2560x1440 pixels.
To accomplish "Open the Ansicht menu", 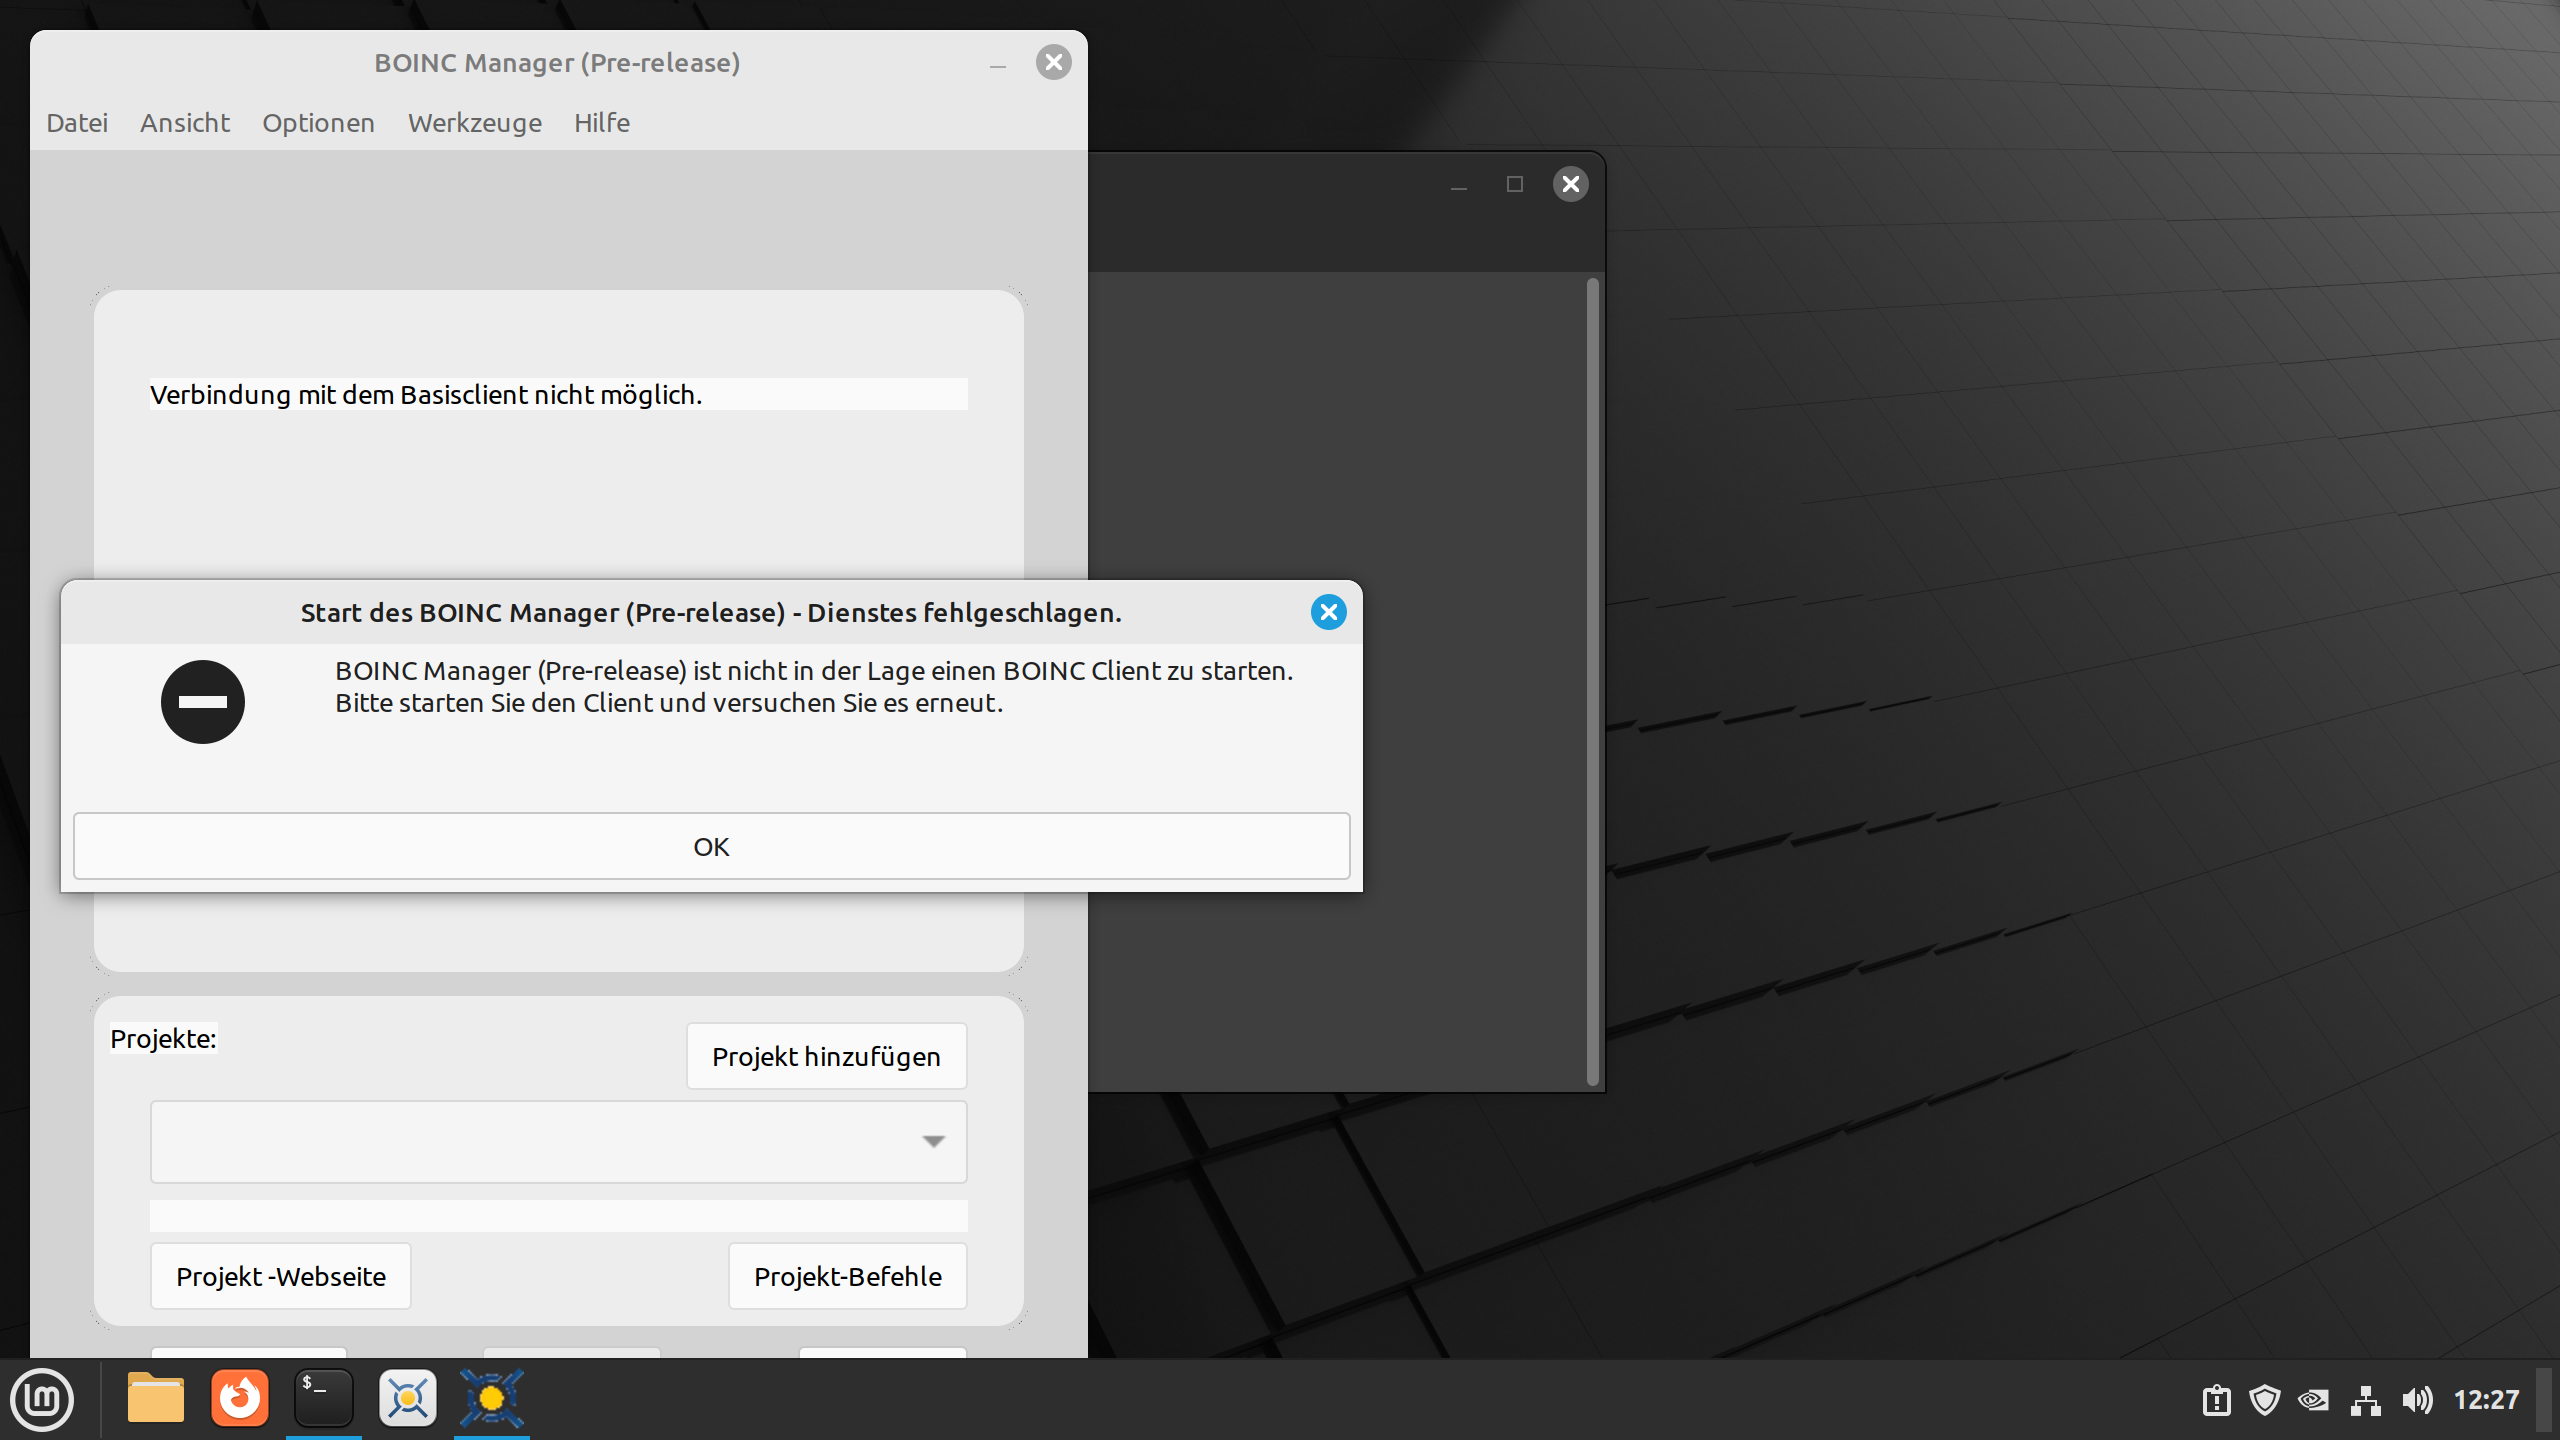I will pos(185,122).
